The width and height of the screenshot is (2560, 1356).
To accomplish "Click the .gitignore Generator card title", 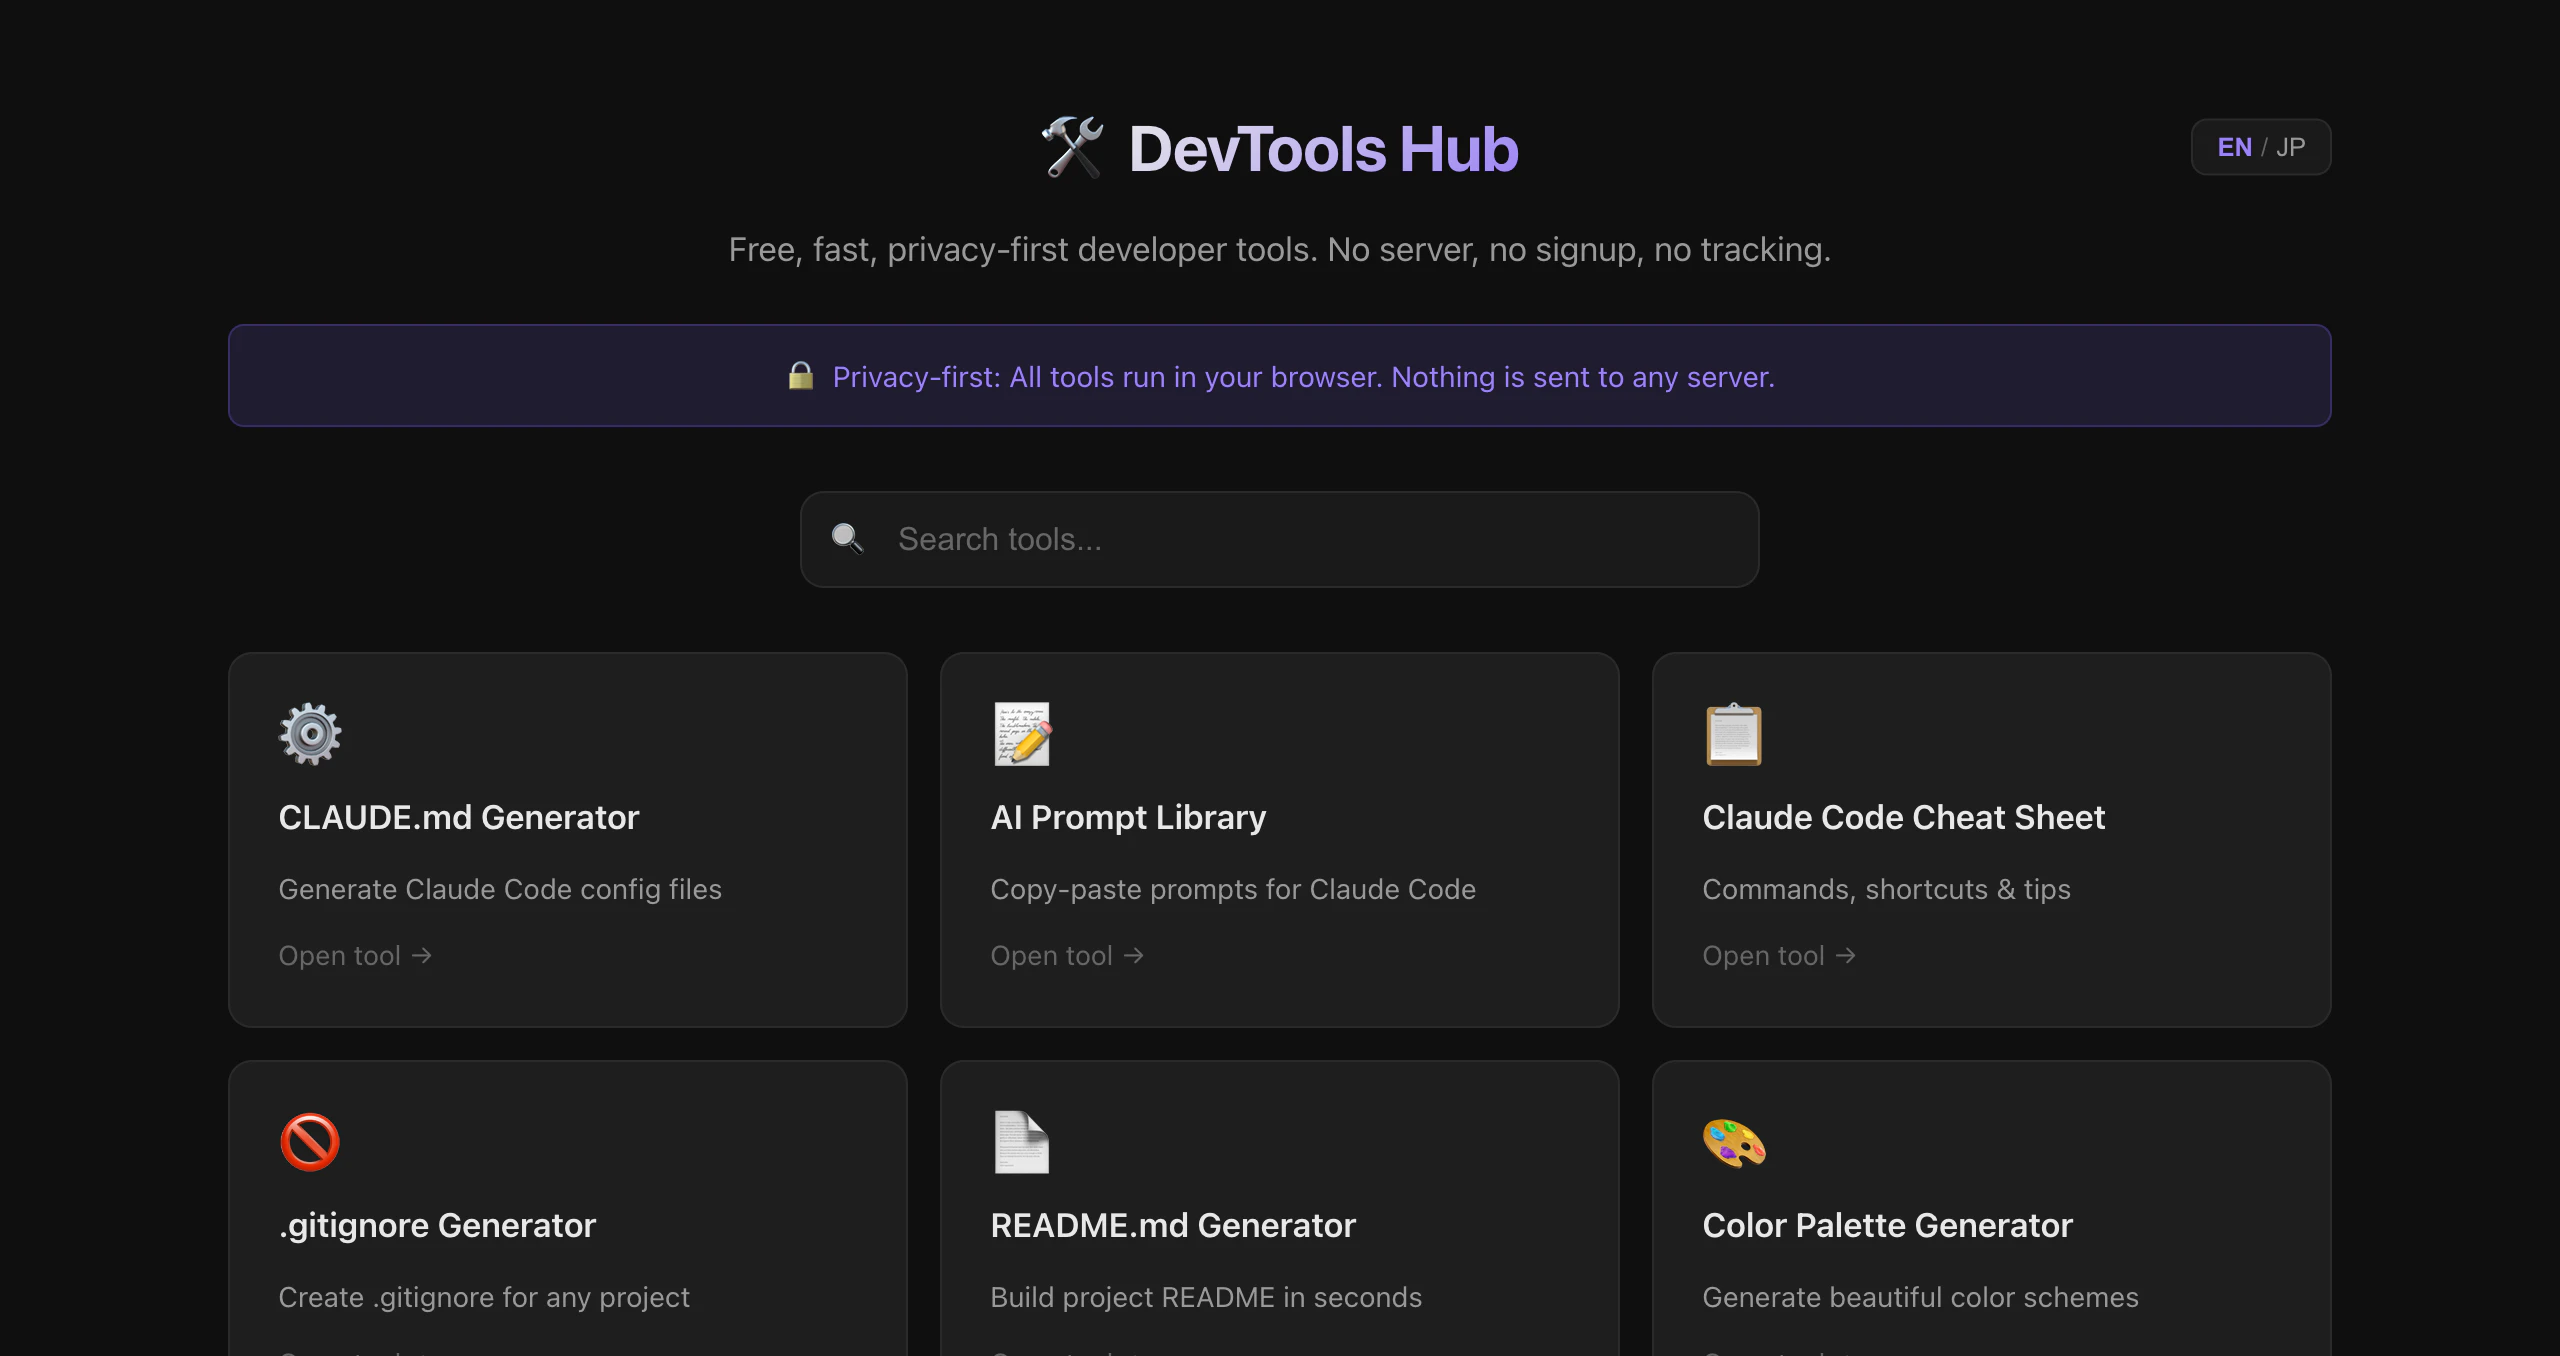I will pos(437,1225).
